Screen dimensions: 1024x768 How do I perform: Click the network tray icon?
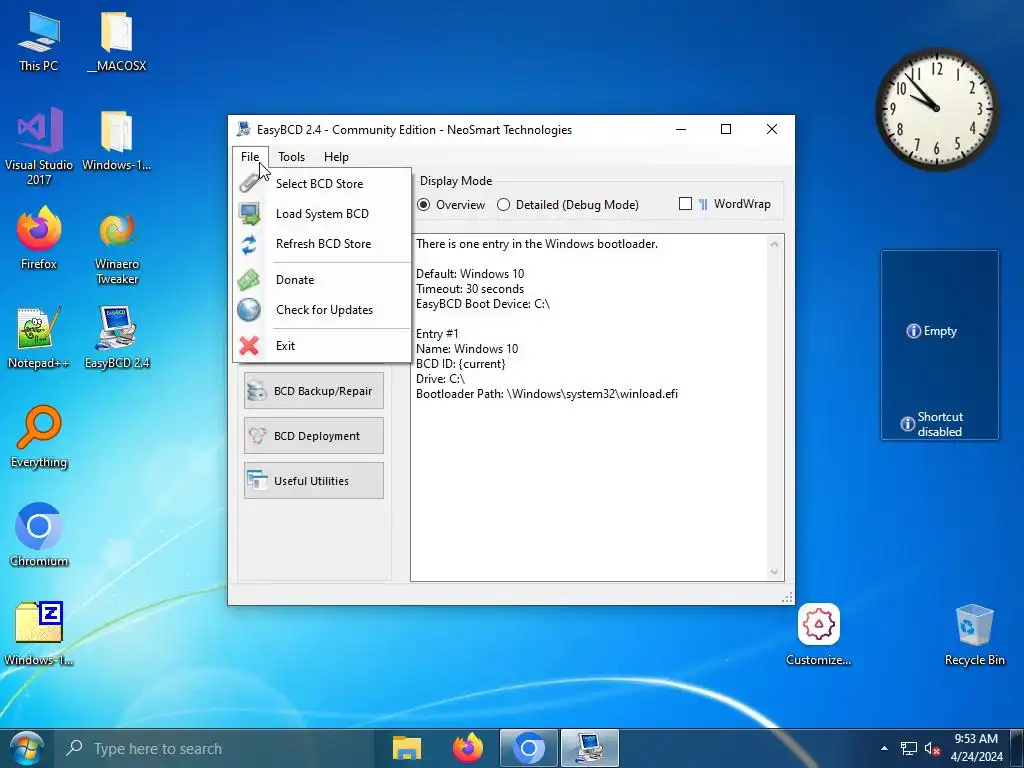pos(908,748)
